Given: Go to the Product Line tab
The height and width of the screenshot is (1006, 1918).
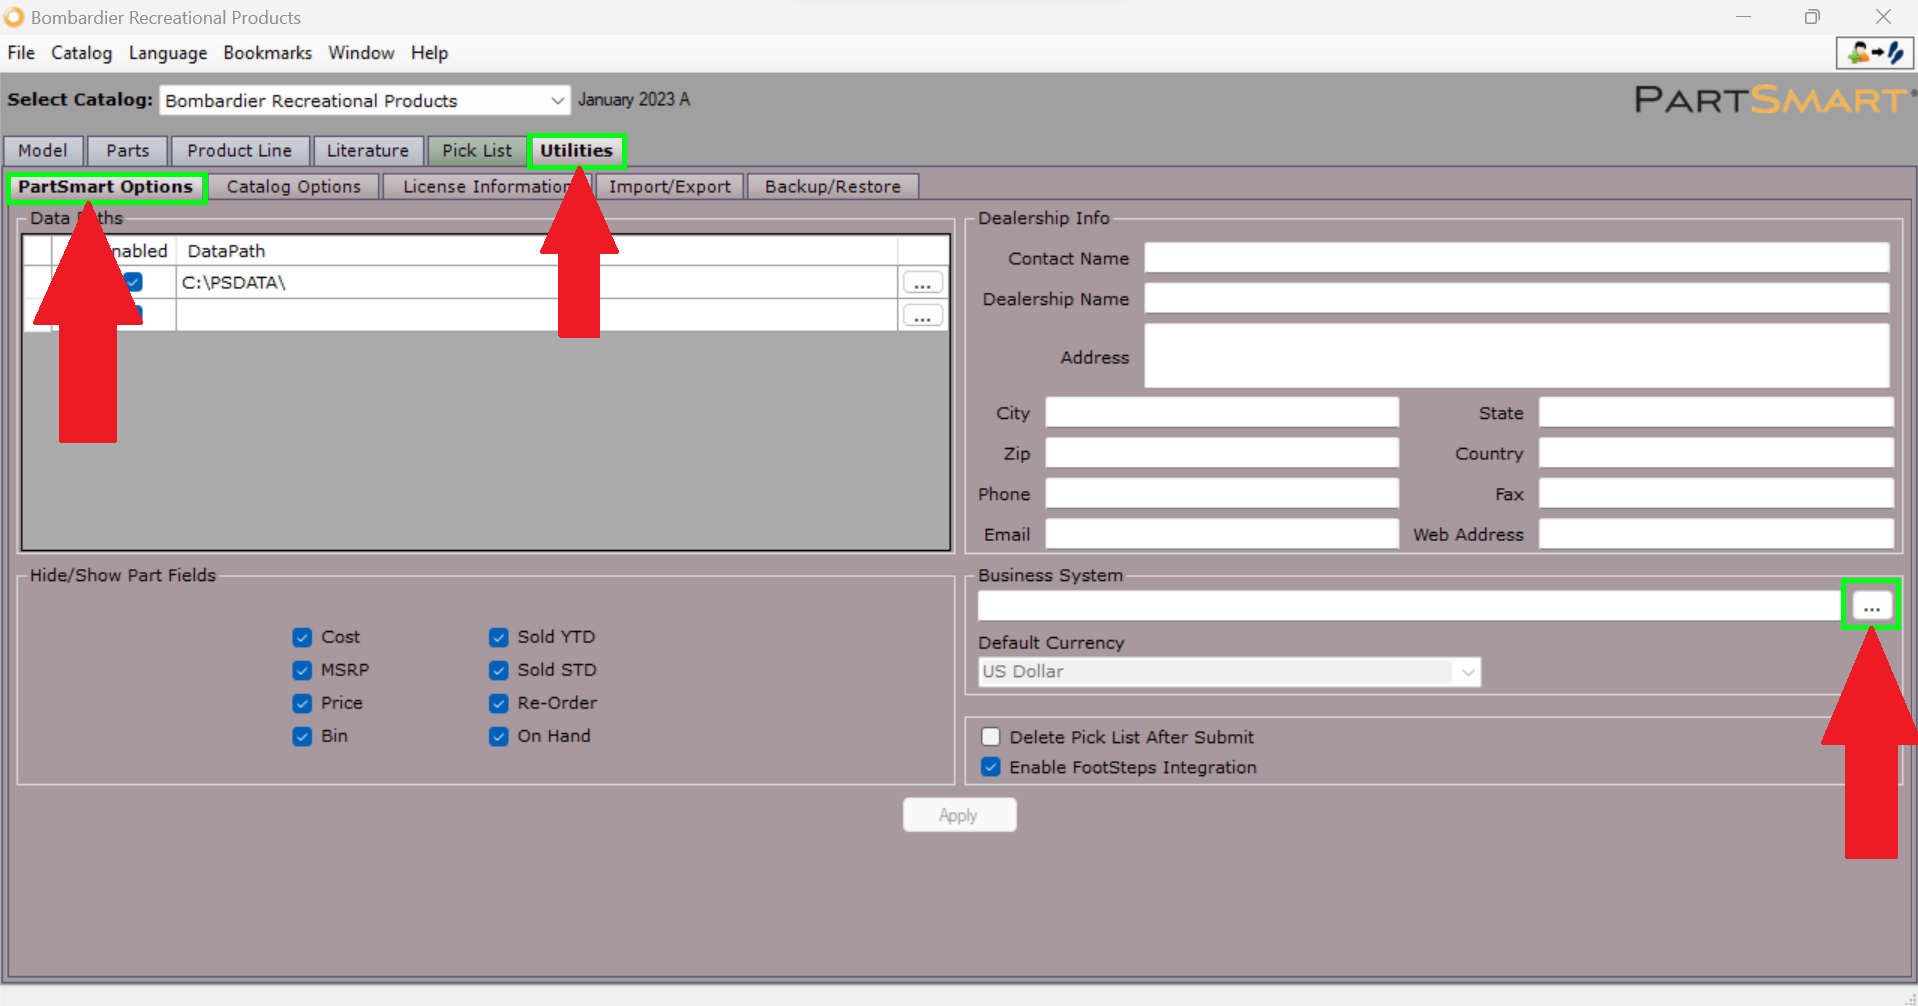Looking at the screenshot, I should 240,151.
